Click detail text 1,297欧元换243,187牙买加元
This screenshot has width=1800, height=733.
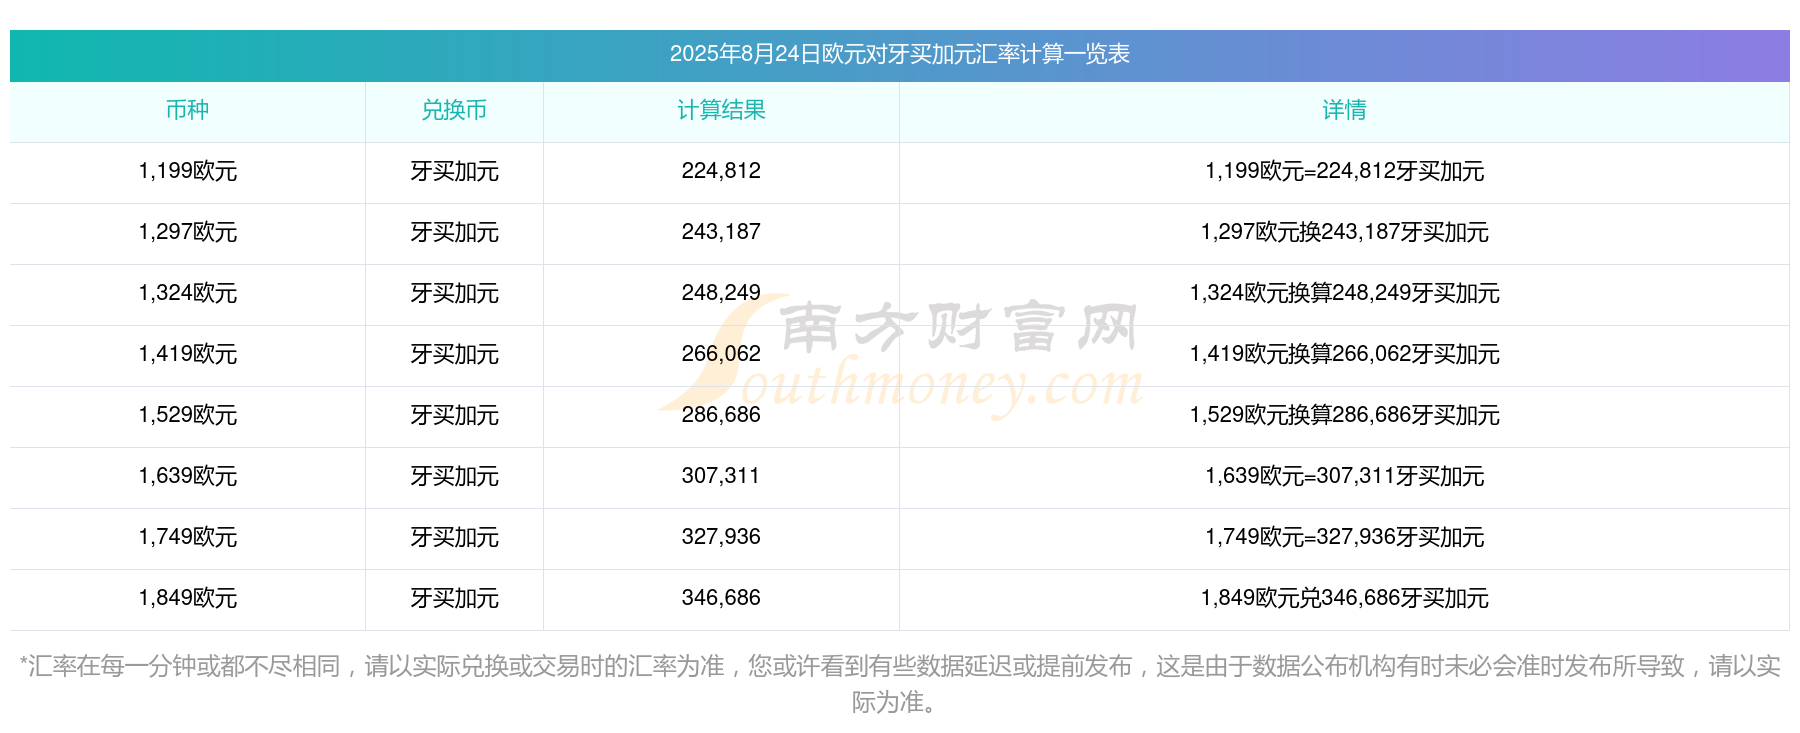(1344, 232)
